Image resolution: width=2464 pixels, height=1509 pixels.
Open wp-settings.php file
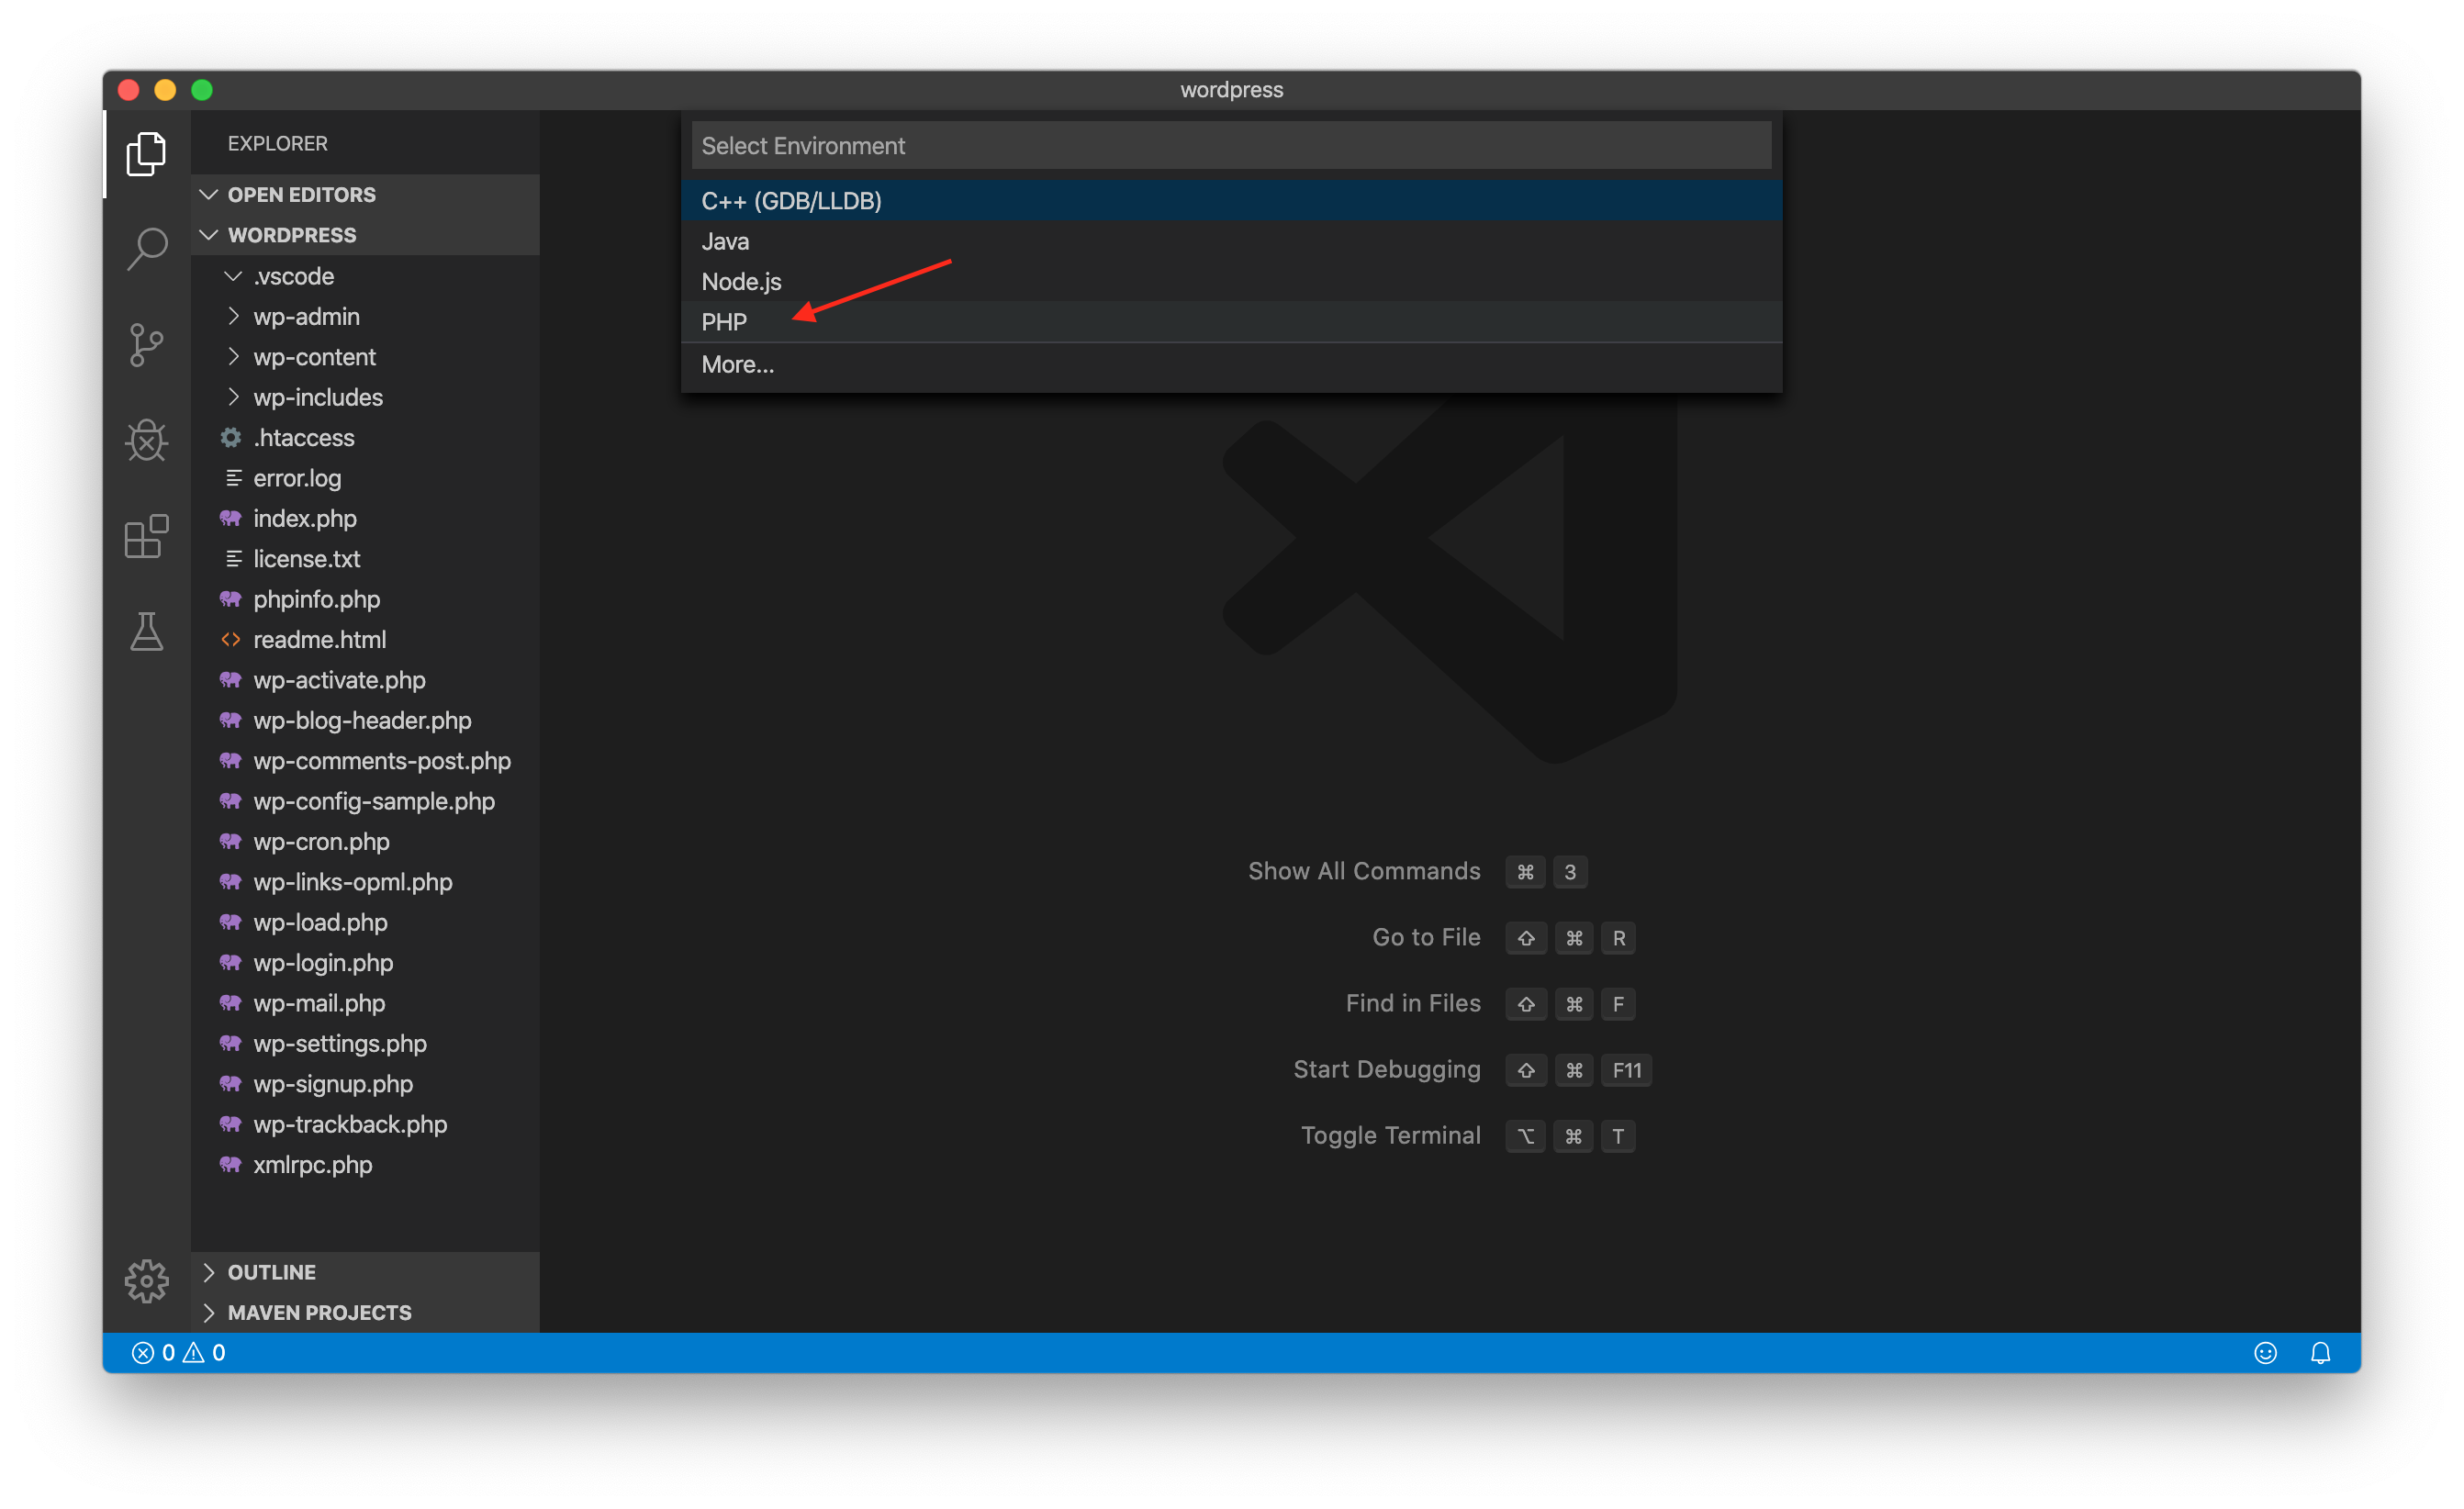[365, 1044]
